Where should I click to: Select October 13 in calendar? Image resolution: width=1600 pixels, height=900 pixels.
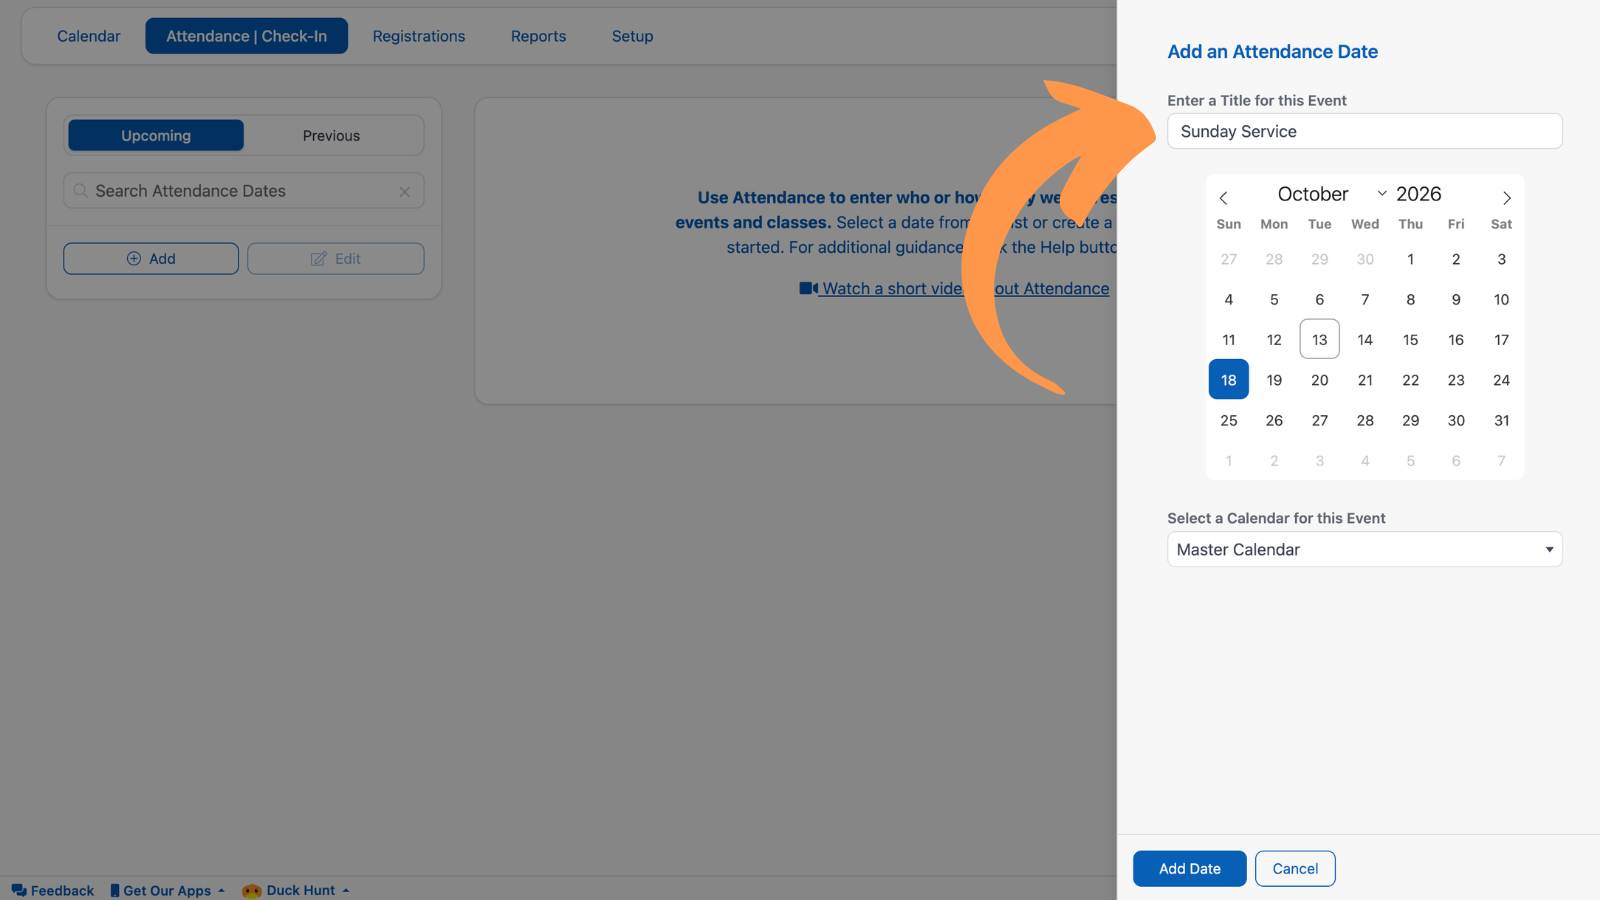pyautogui.click(x=1319, y=340)
